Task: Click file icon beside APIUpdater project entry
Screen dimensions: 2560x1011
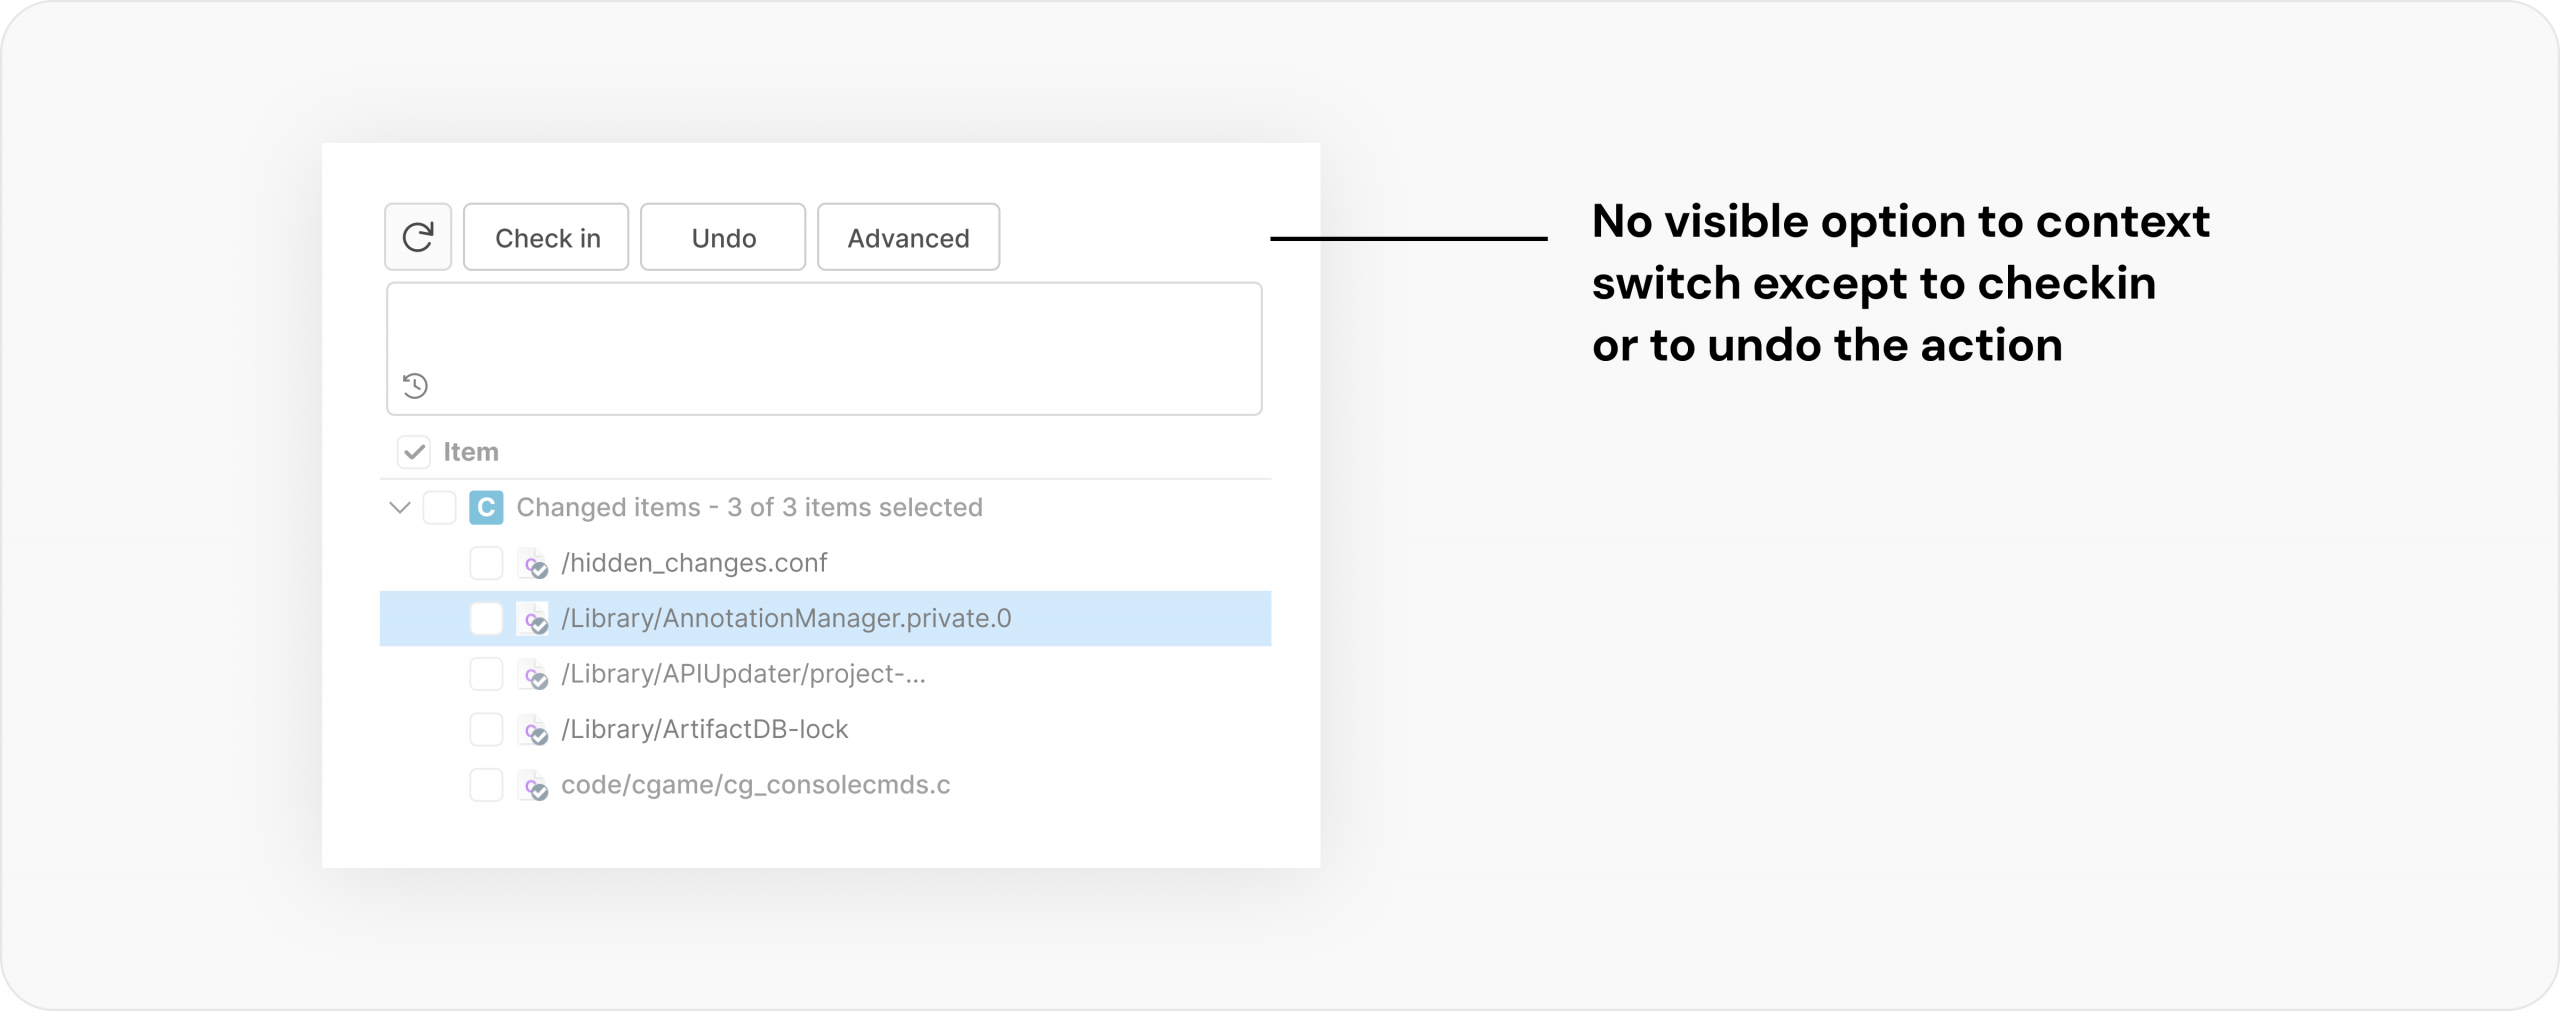Action: (533, 674)
